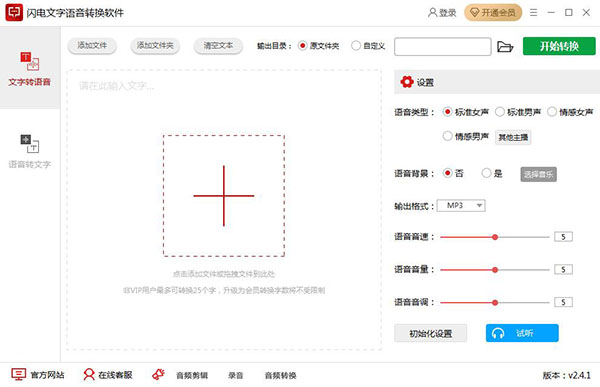Click the 语音音调 slider handle
600x387 pixels.
pyautogui.click(x=495, y=302)
